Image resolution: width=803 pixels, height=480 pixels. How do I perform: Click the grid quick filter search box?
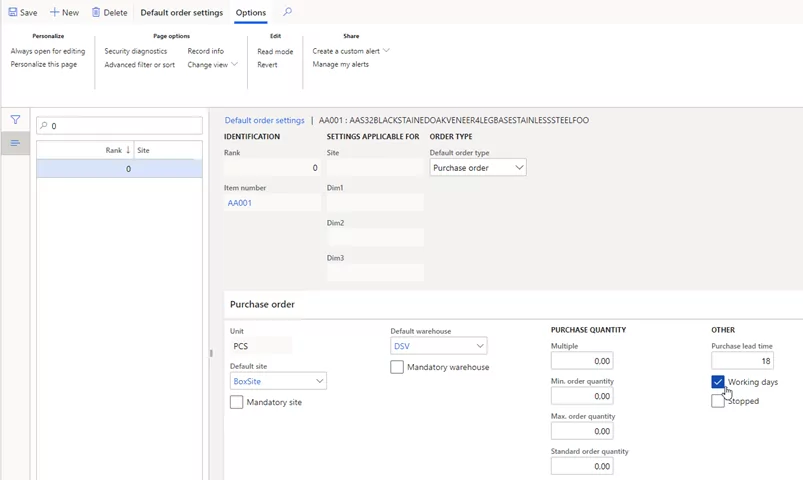pyautogui.click(x=120, y=126)
